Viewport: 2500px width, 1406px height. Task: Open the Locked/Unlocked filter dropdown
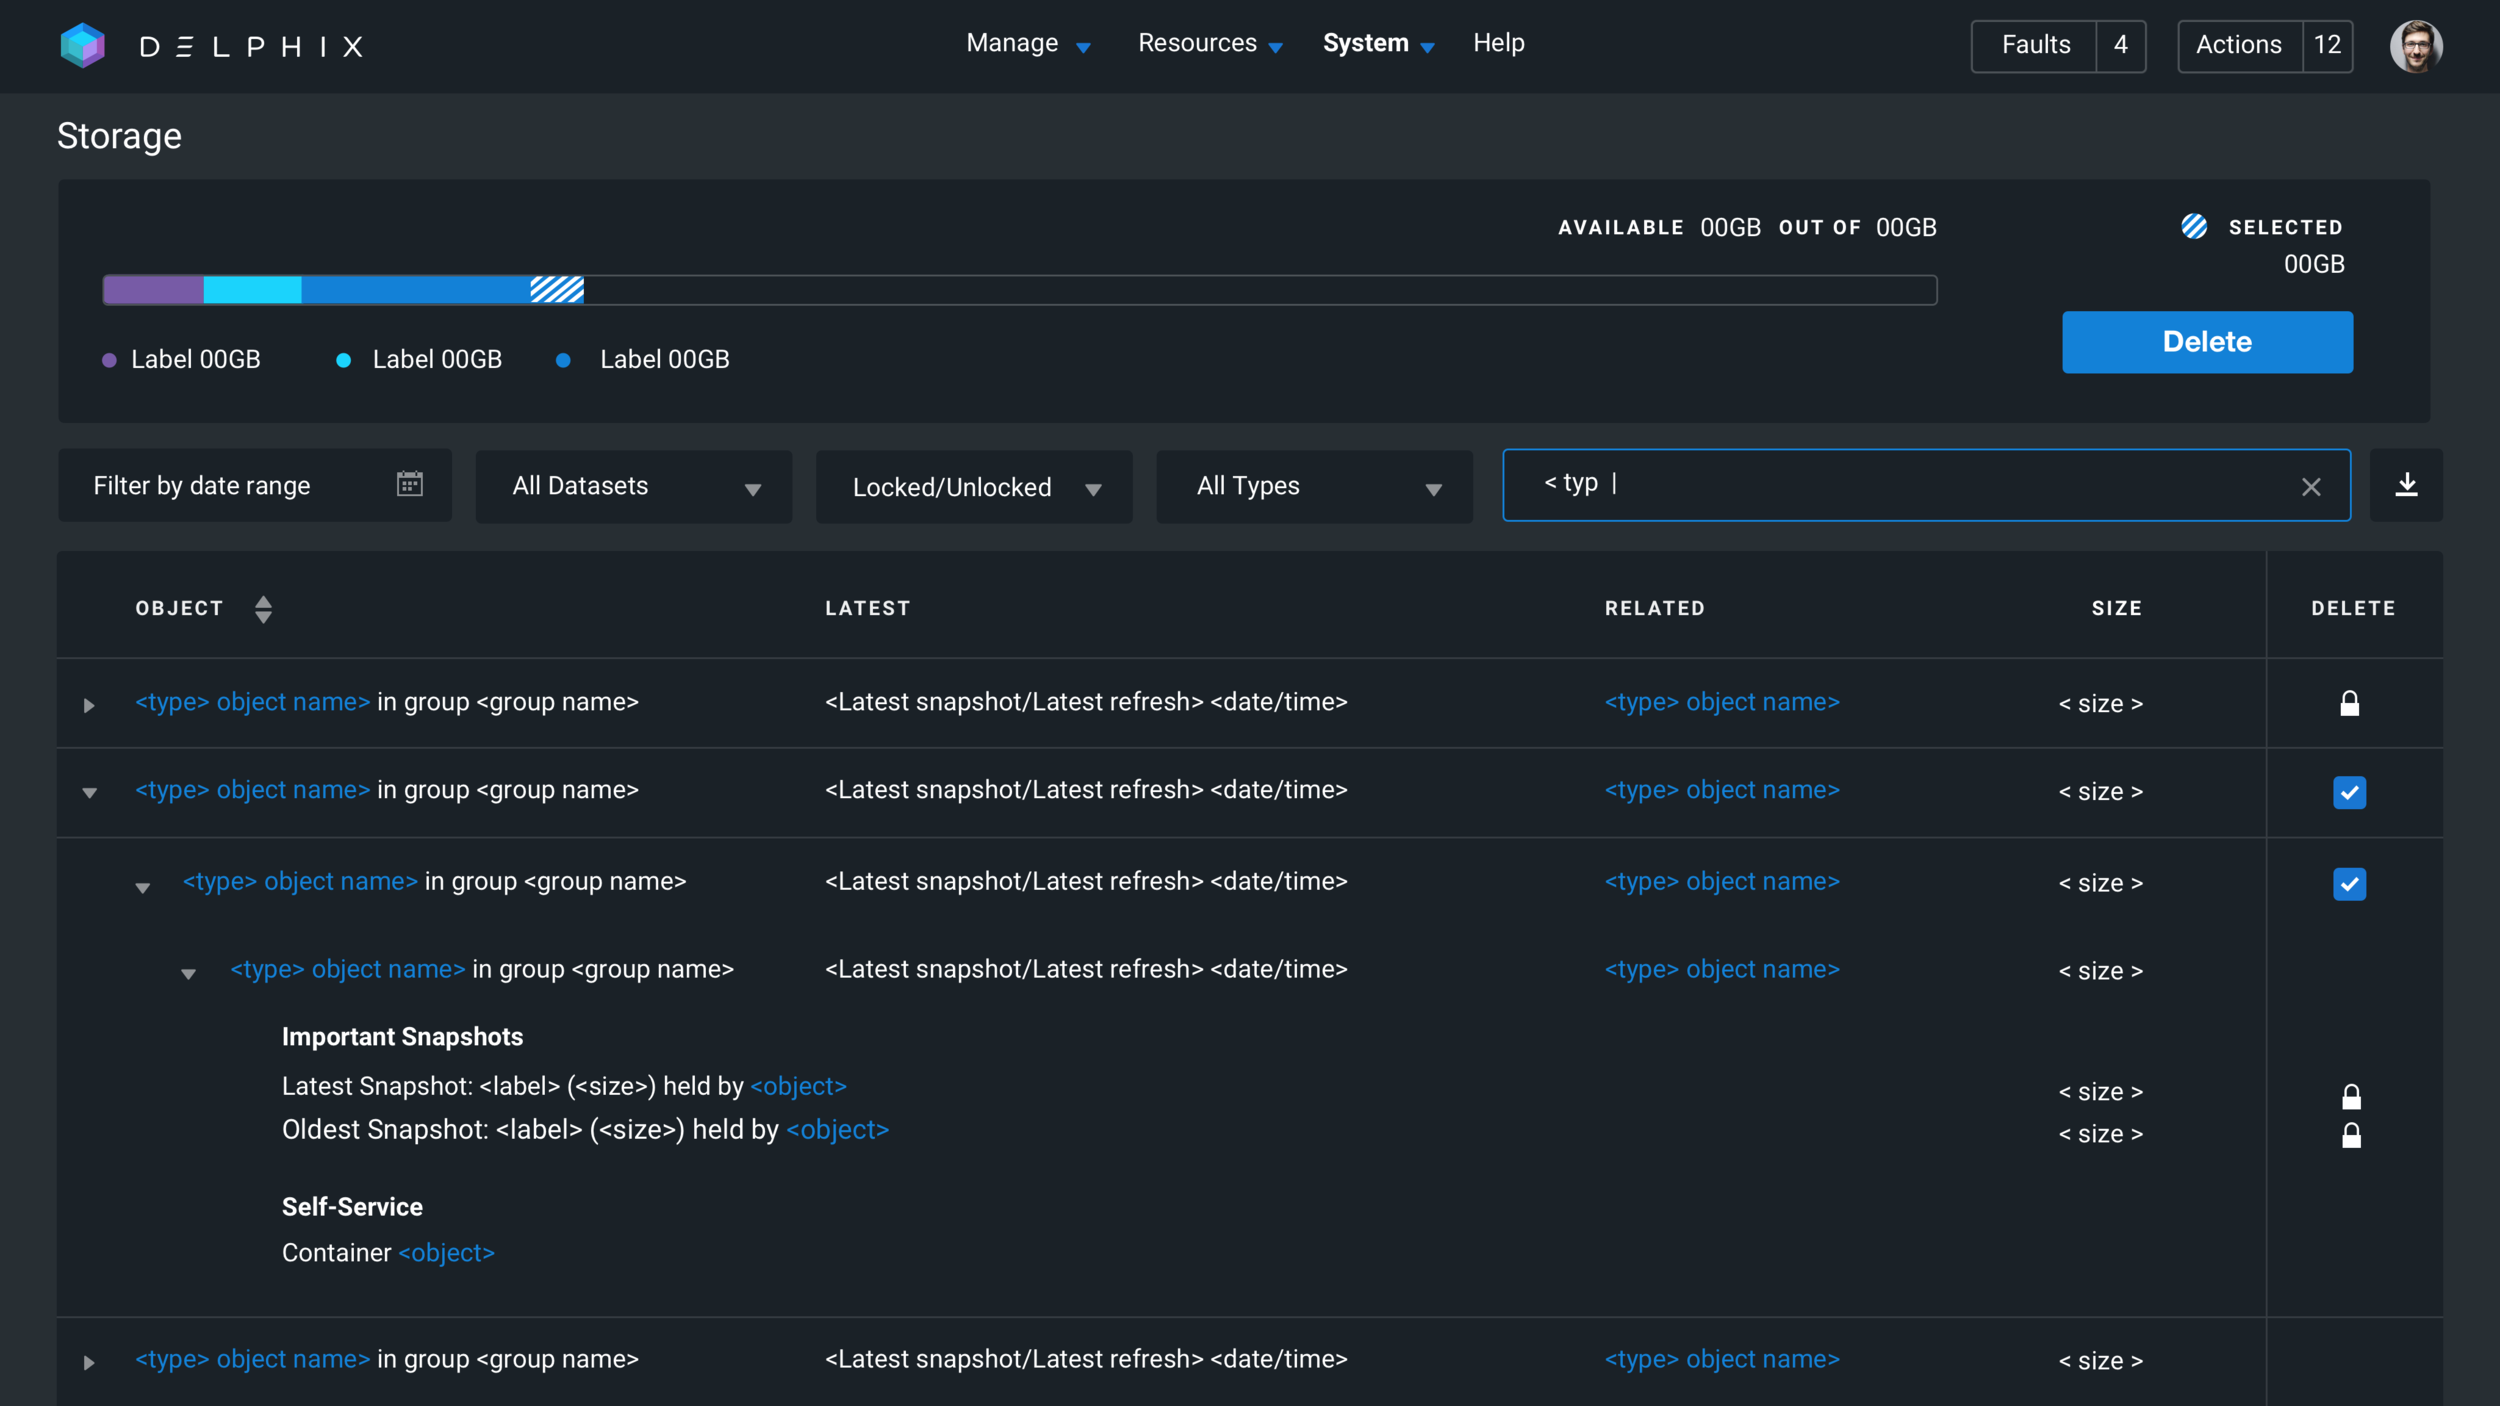point(976,488)
